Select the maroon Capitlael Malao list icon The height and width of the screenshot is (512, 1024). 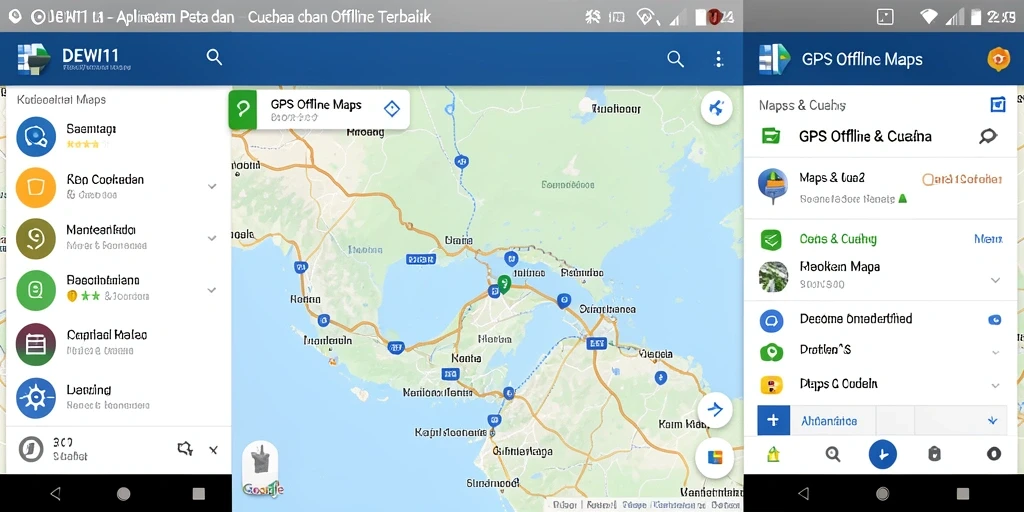[x=36, y=344]
